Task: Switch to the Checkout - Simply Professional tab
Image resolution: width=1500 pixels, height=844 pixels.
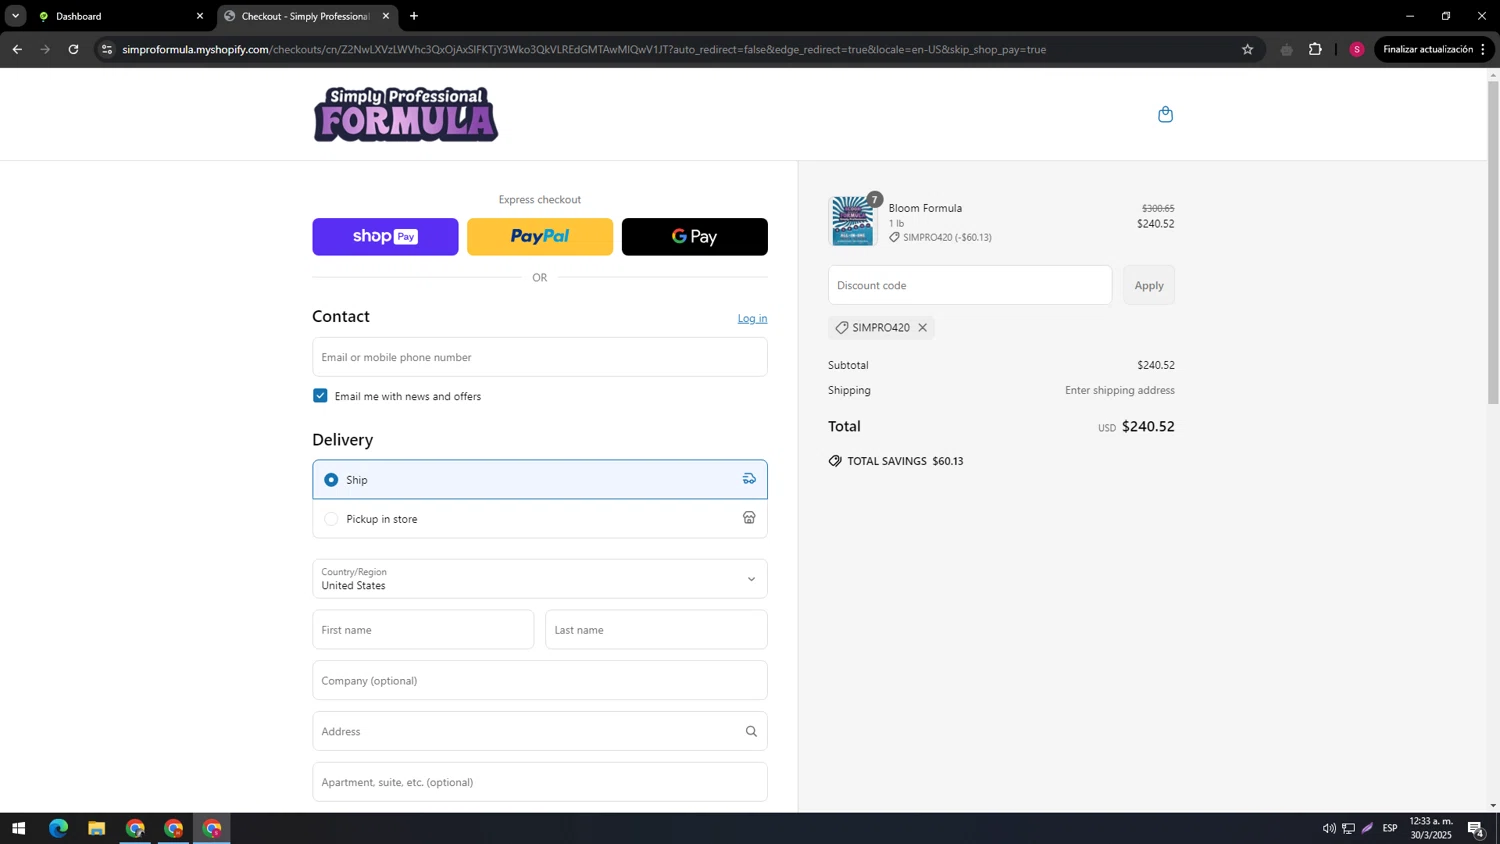Action: (x=305, y=16)
